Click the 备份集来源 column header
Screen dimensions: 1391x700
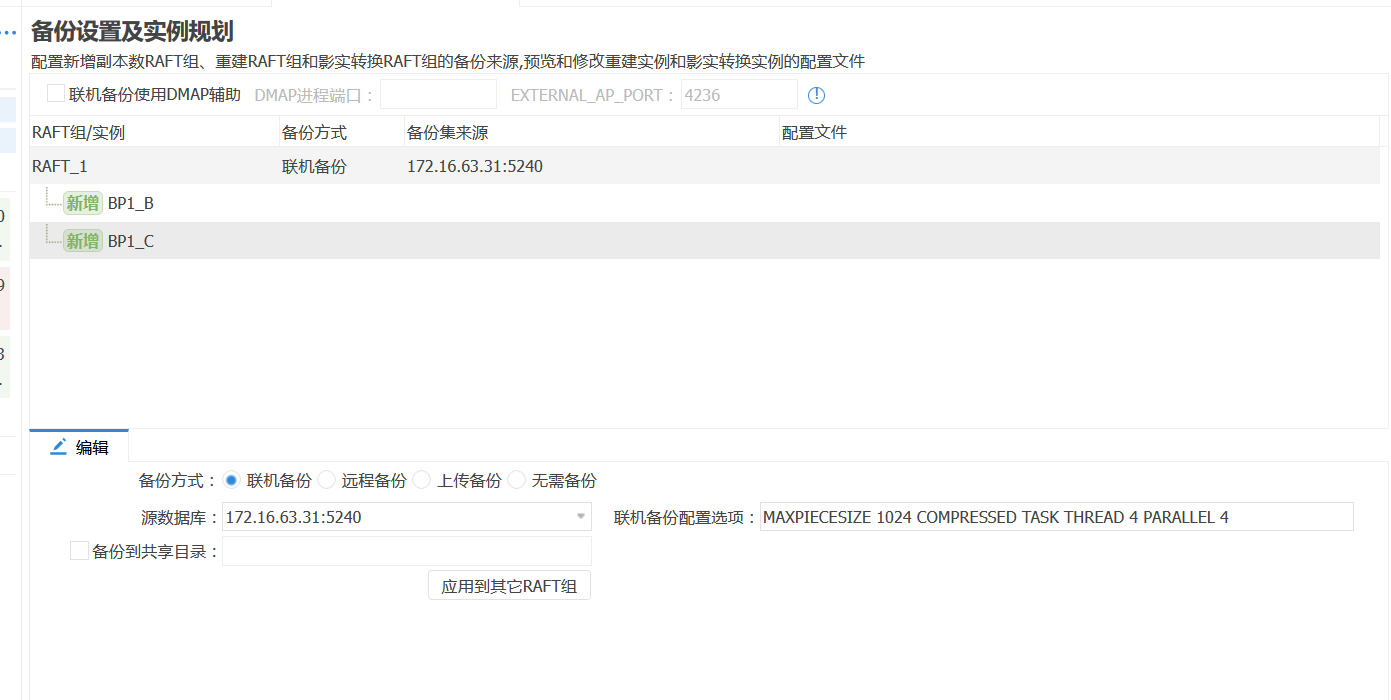tap(592, 132)
